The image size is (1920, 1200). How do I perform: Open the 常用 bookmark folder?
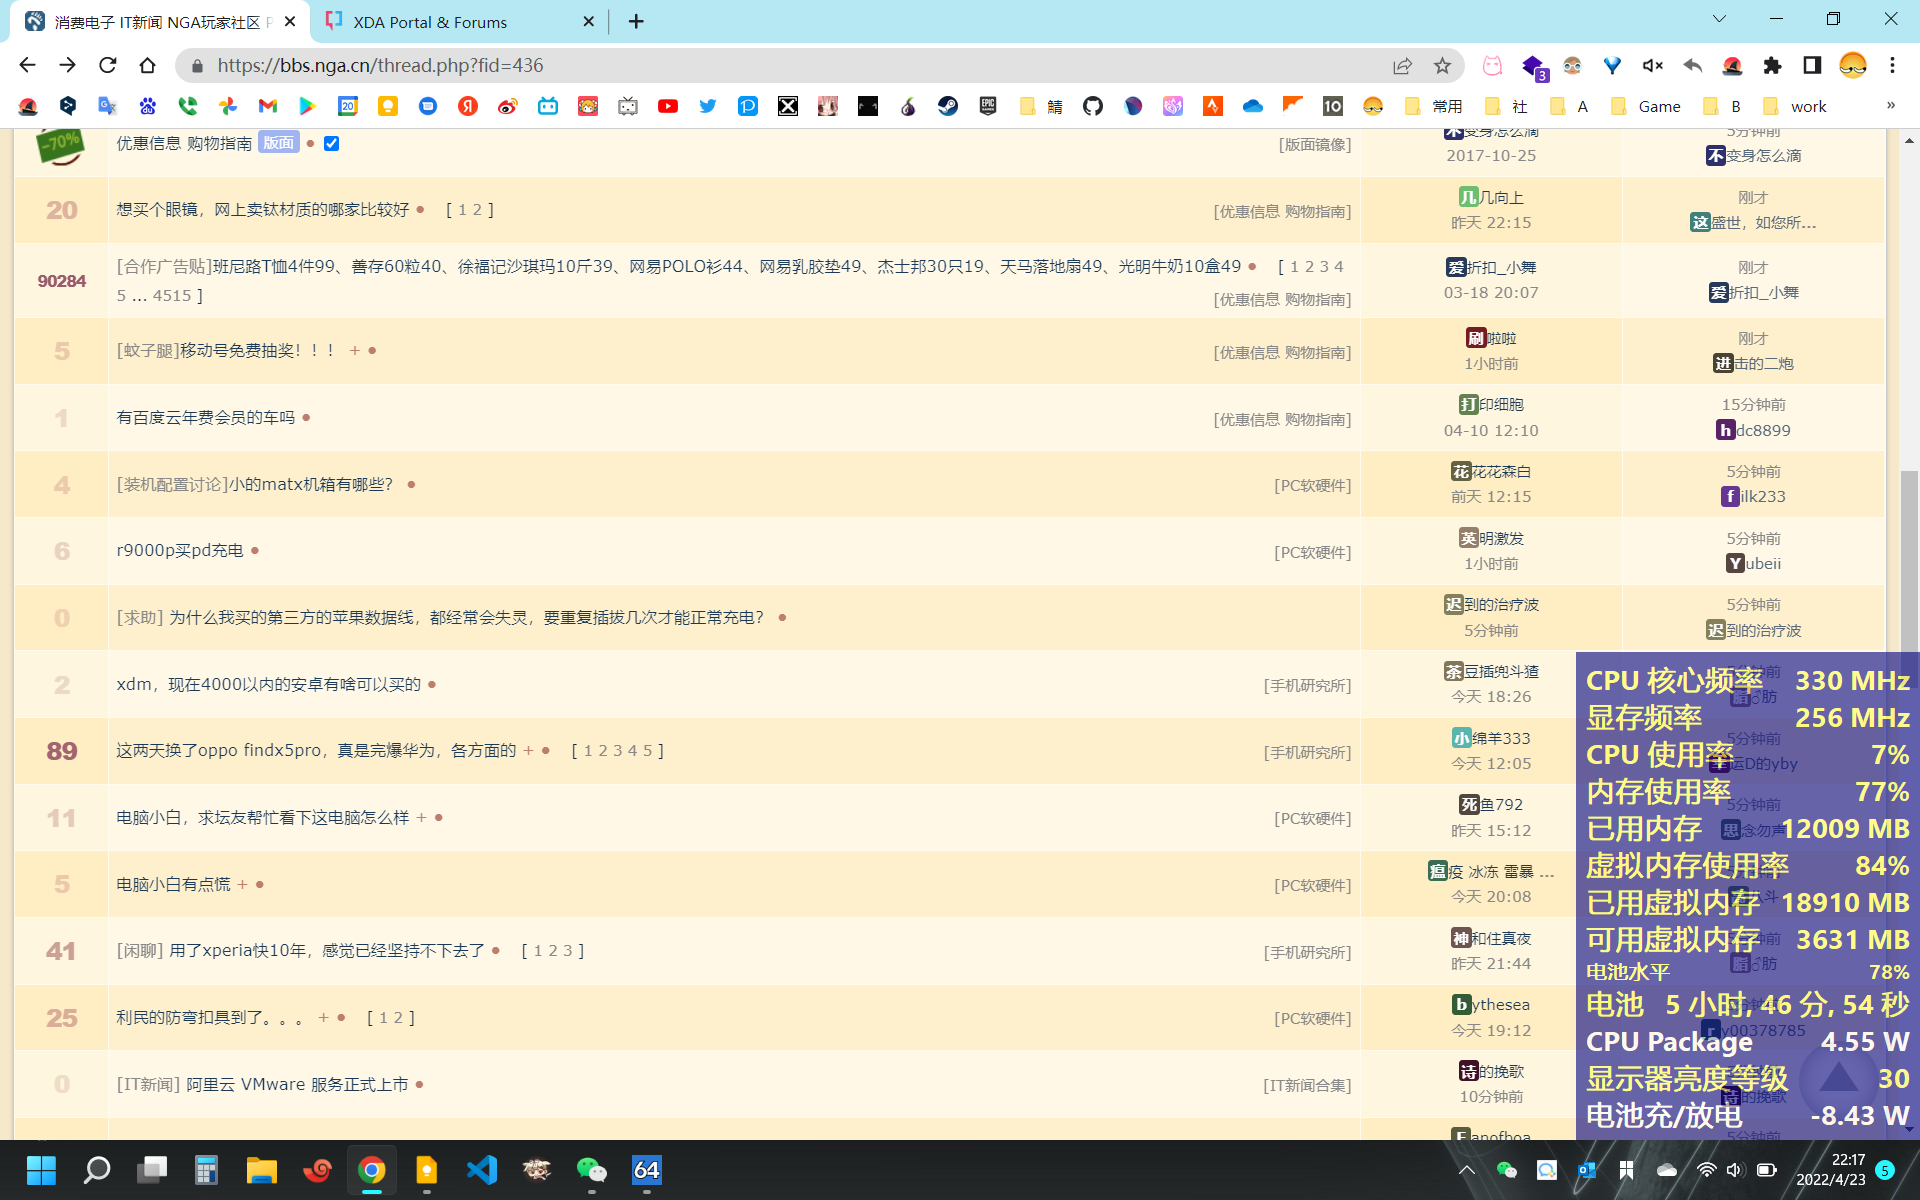tap(1435, 106)
